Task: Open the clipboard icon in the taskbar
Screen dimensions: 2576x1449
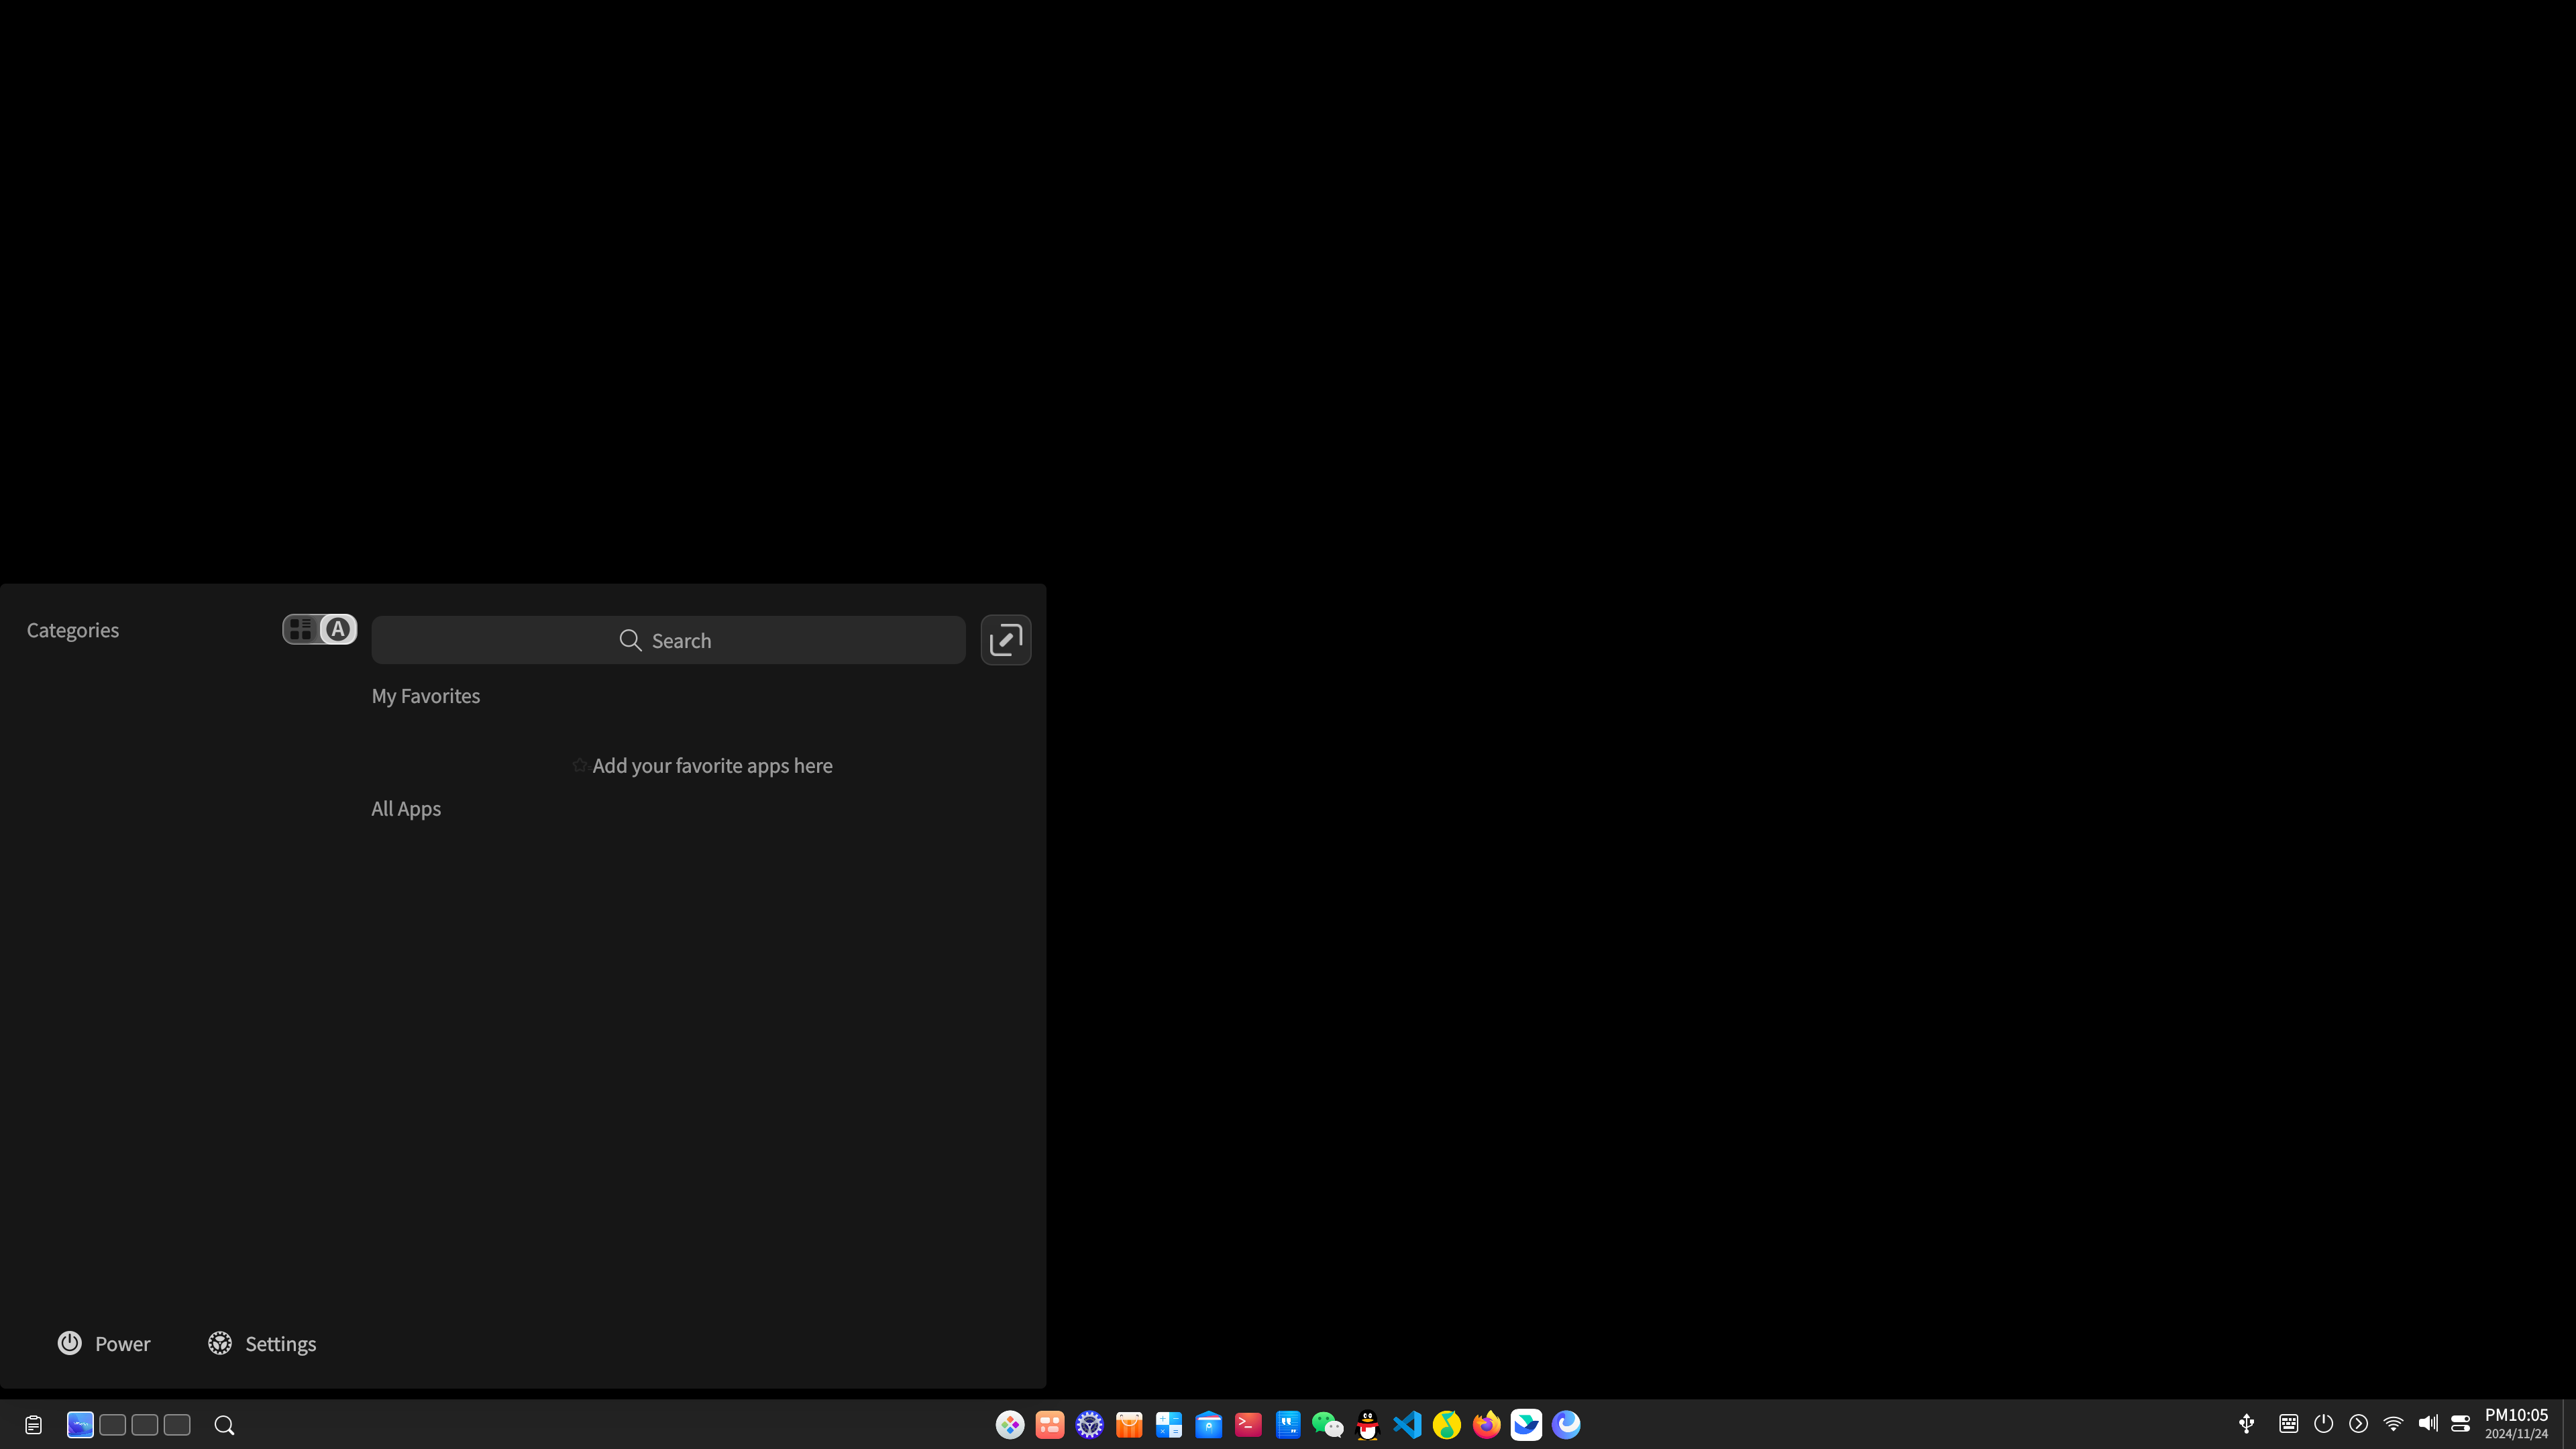Action: coord(33,1425)
